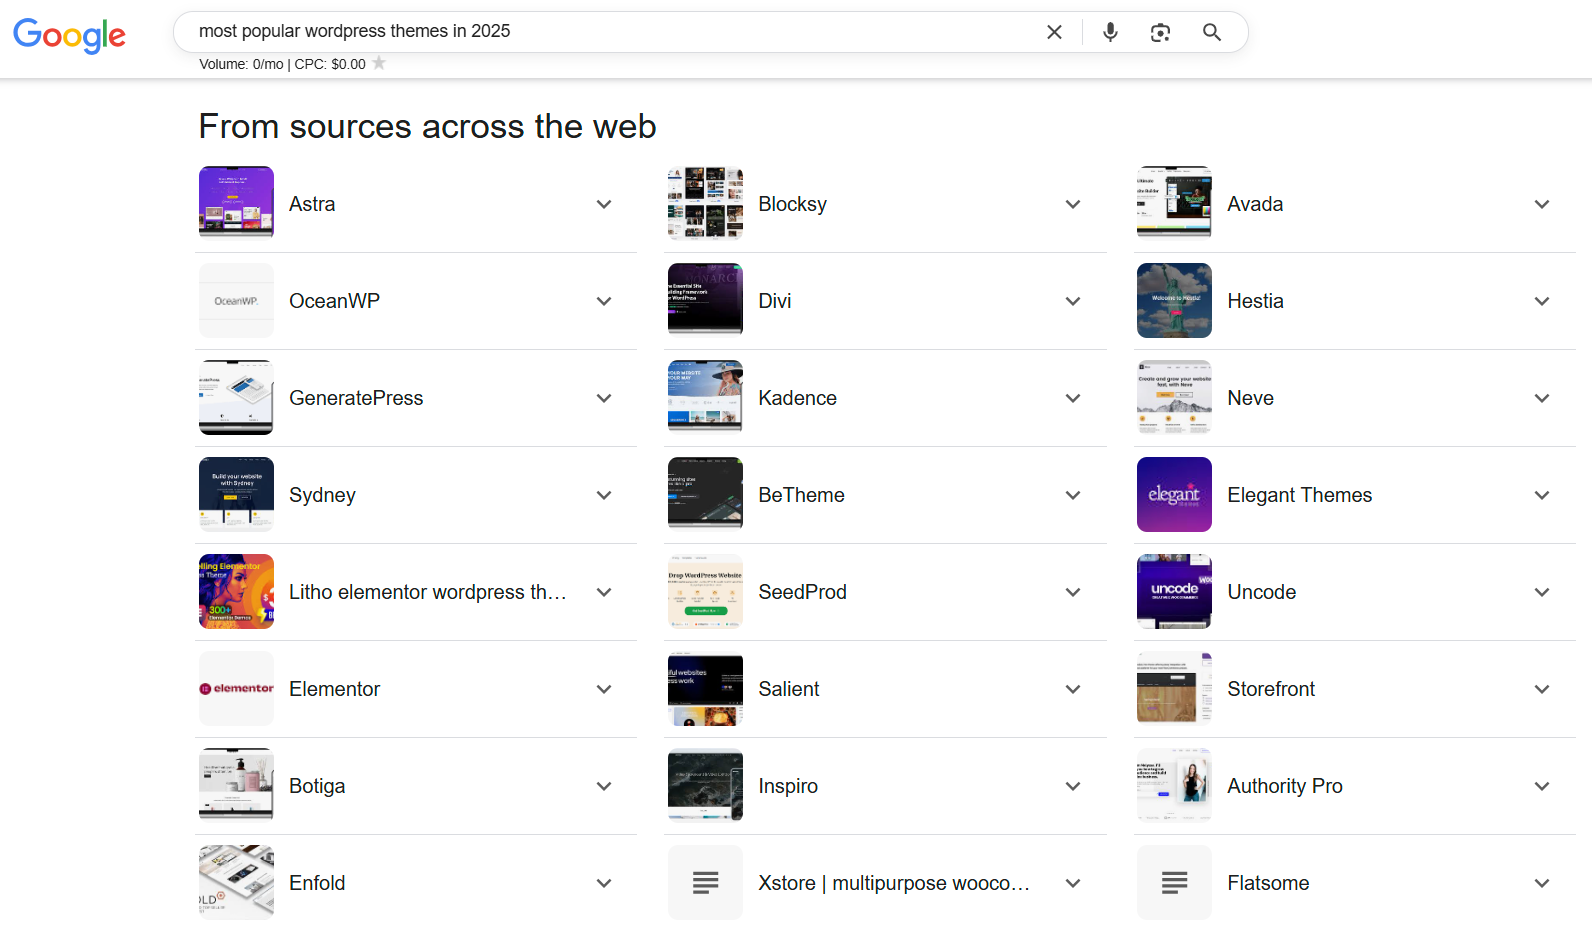Clear the search query text
The height and width of the screenshot is (935, 1592).
pyautogui.click(x=1054, y=32)
